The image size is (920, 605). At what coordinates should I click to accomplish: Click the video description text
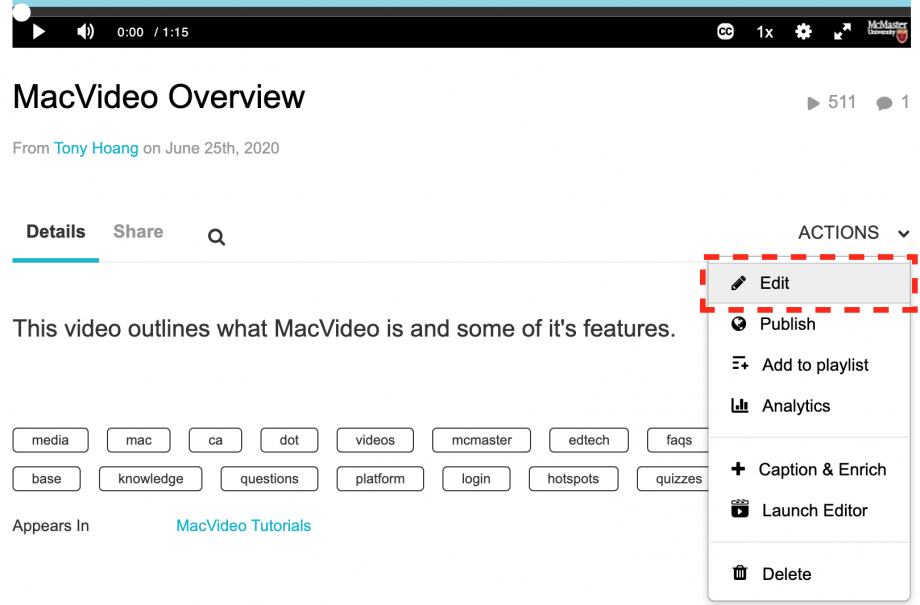[344, 329]
